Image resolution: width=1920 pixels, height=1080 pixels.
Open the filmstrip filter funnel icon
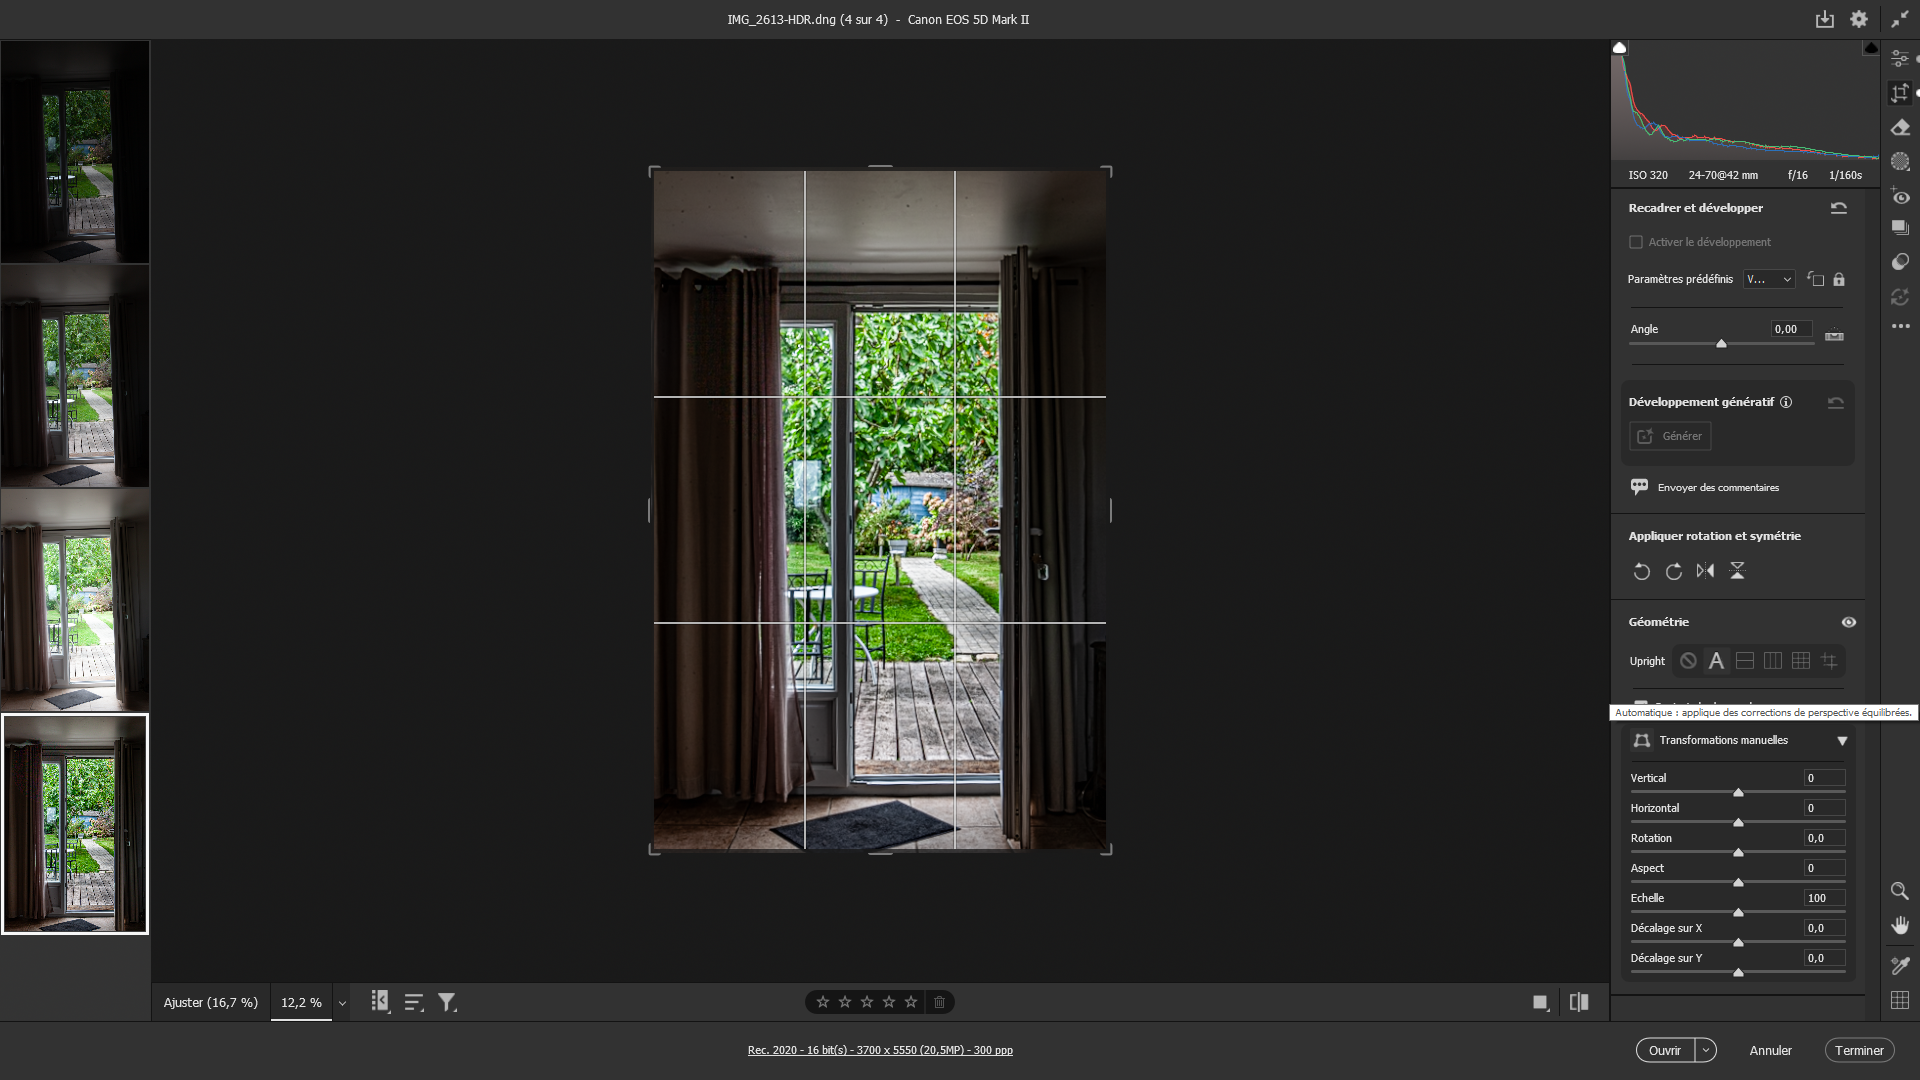[x=447, y=1002]
